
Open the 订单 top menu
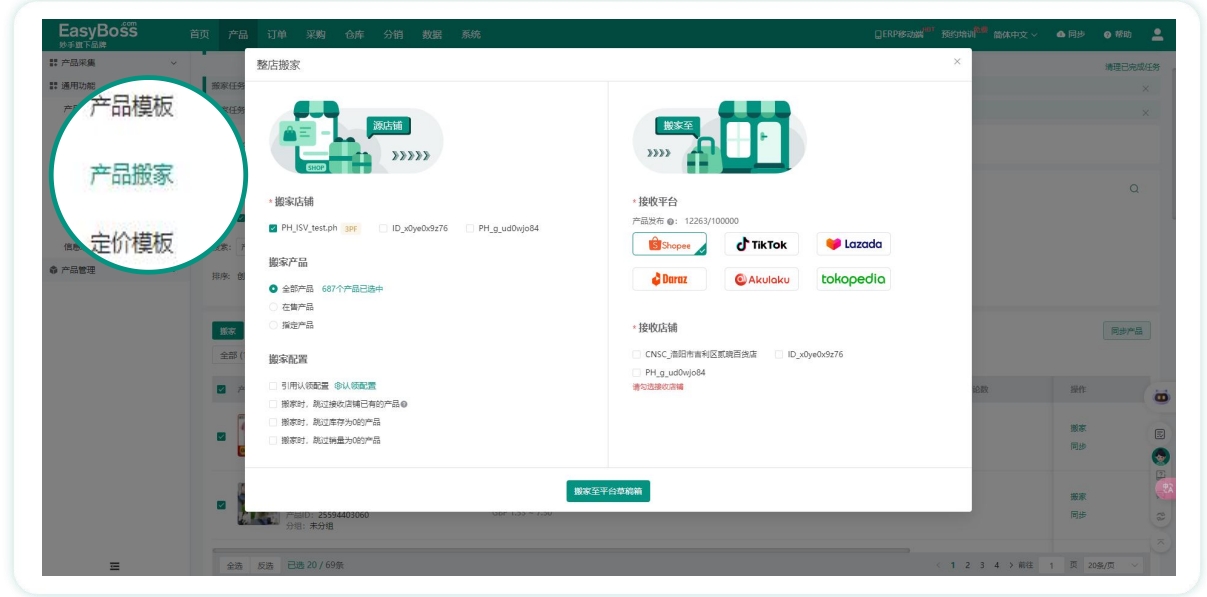[x=277, y=35]
